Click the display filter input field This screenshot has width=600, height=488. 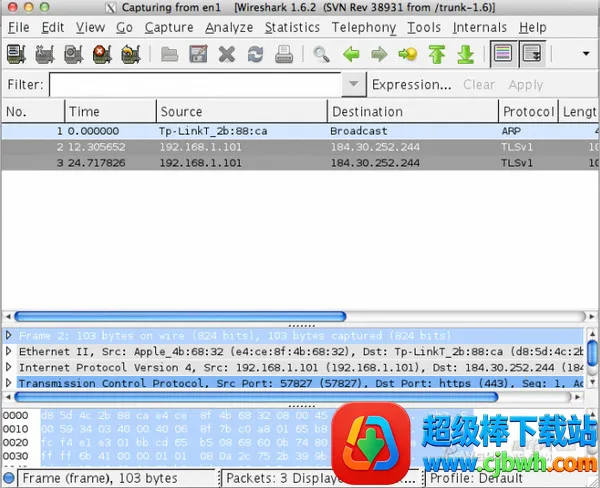(196, 85)
